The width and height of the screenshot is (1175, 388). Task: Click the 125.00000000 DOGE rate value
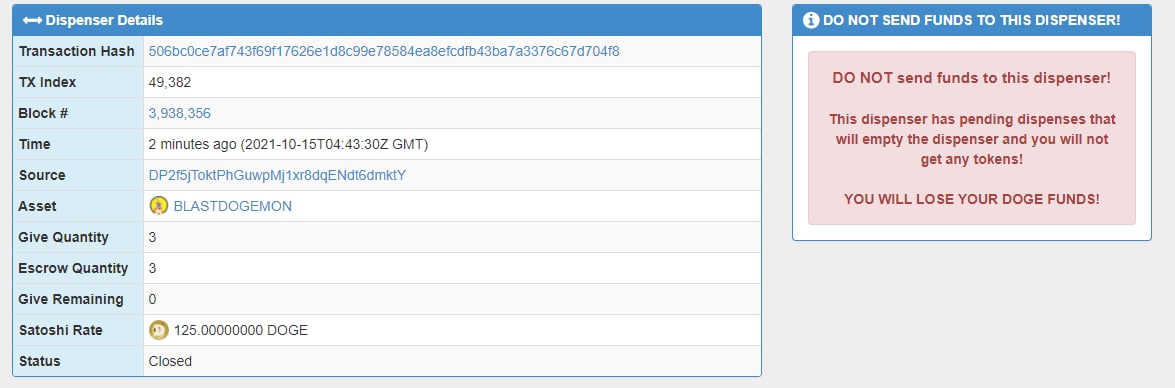(241, 330)
